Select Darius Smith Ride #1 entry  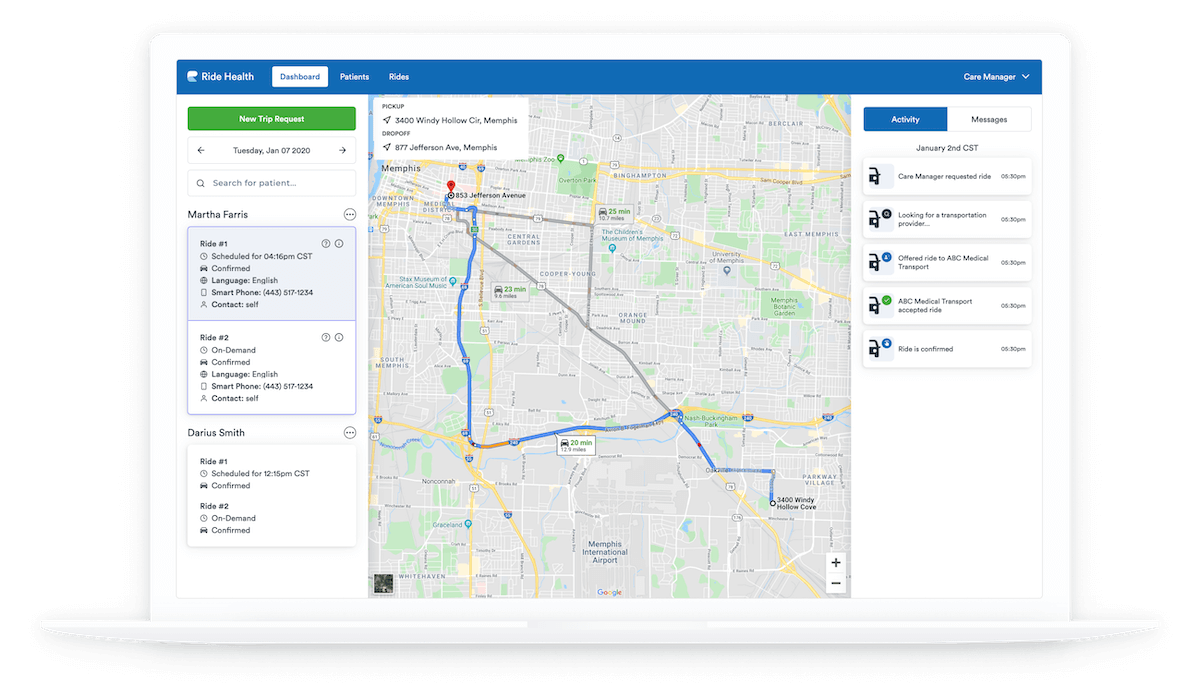pyautogui.click(x=271, y=473)
